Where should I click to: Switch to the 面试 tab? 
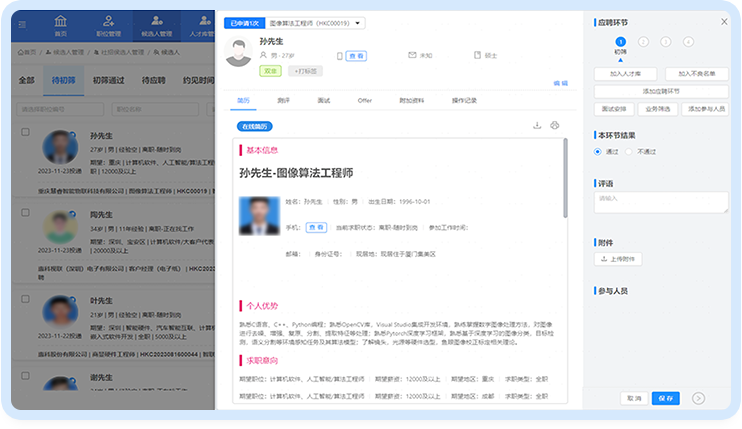323,101
